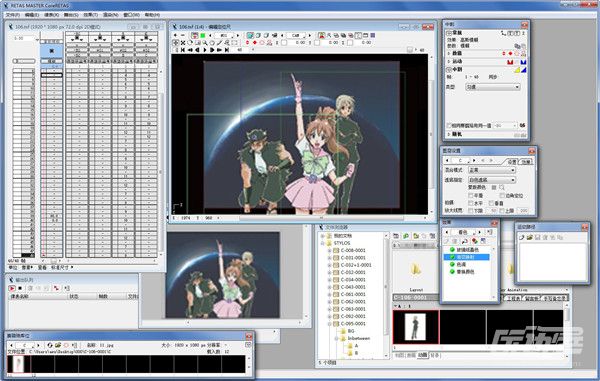This screenshot has width=600, height=381.
Task: Jump to first frame in playback bar
Action: coord(183,50)
